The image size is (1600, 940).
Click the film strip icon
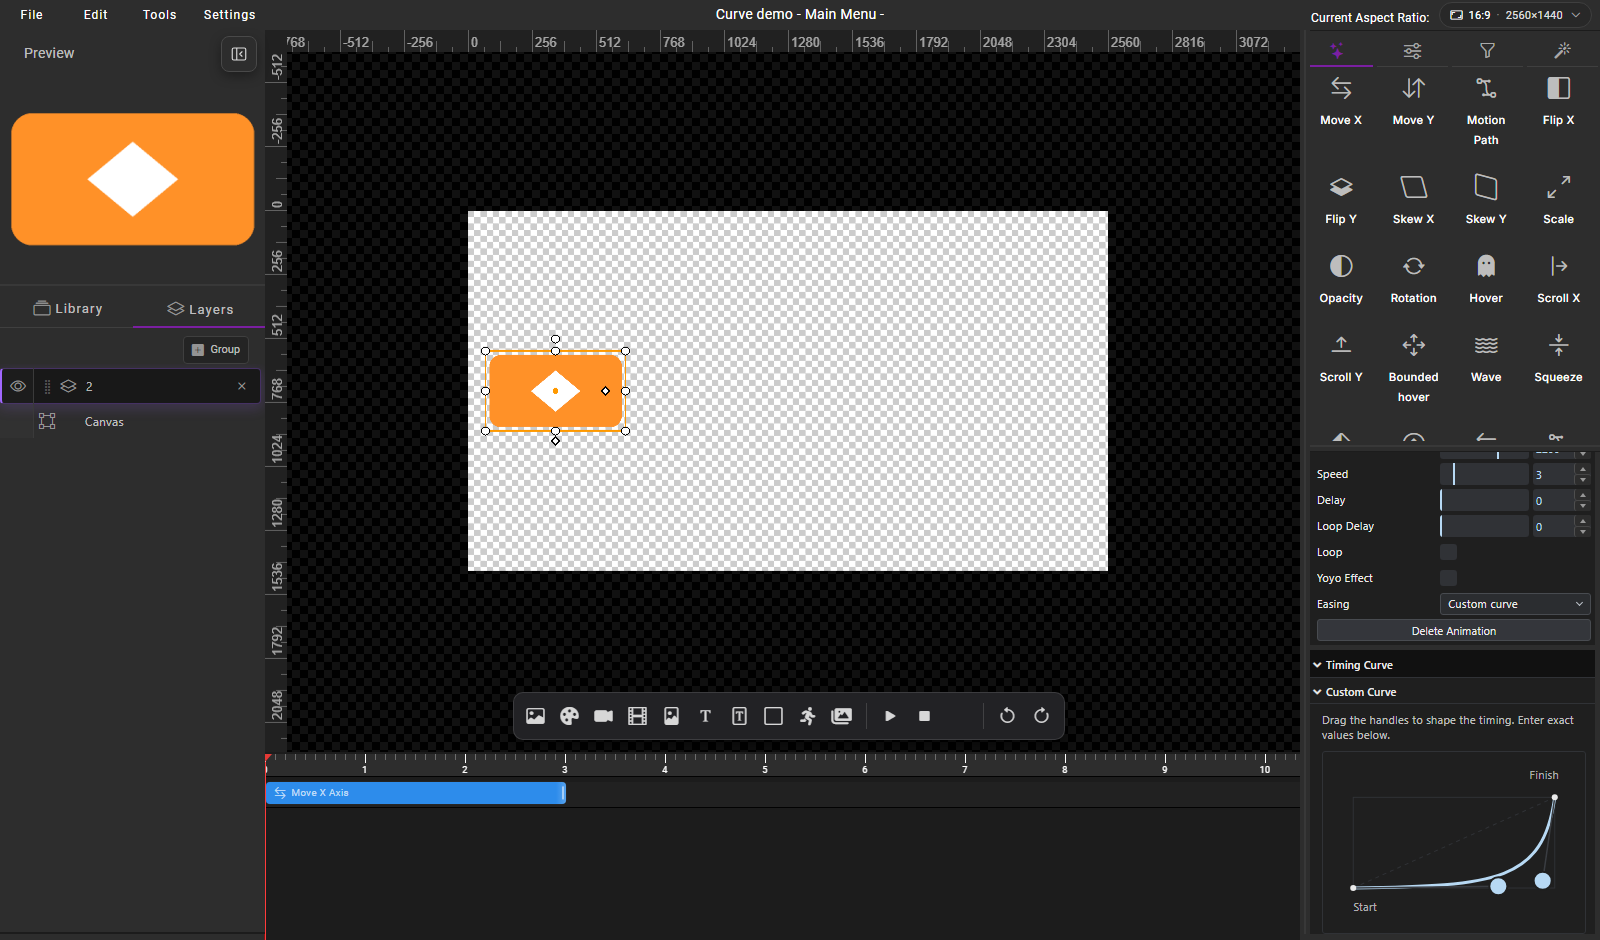[x=637, y=716]
